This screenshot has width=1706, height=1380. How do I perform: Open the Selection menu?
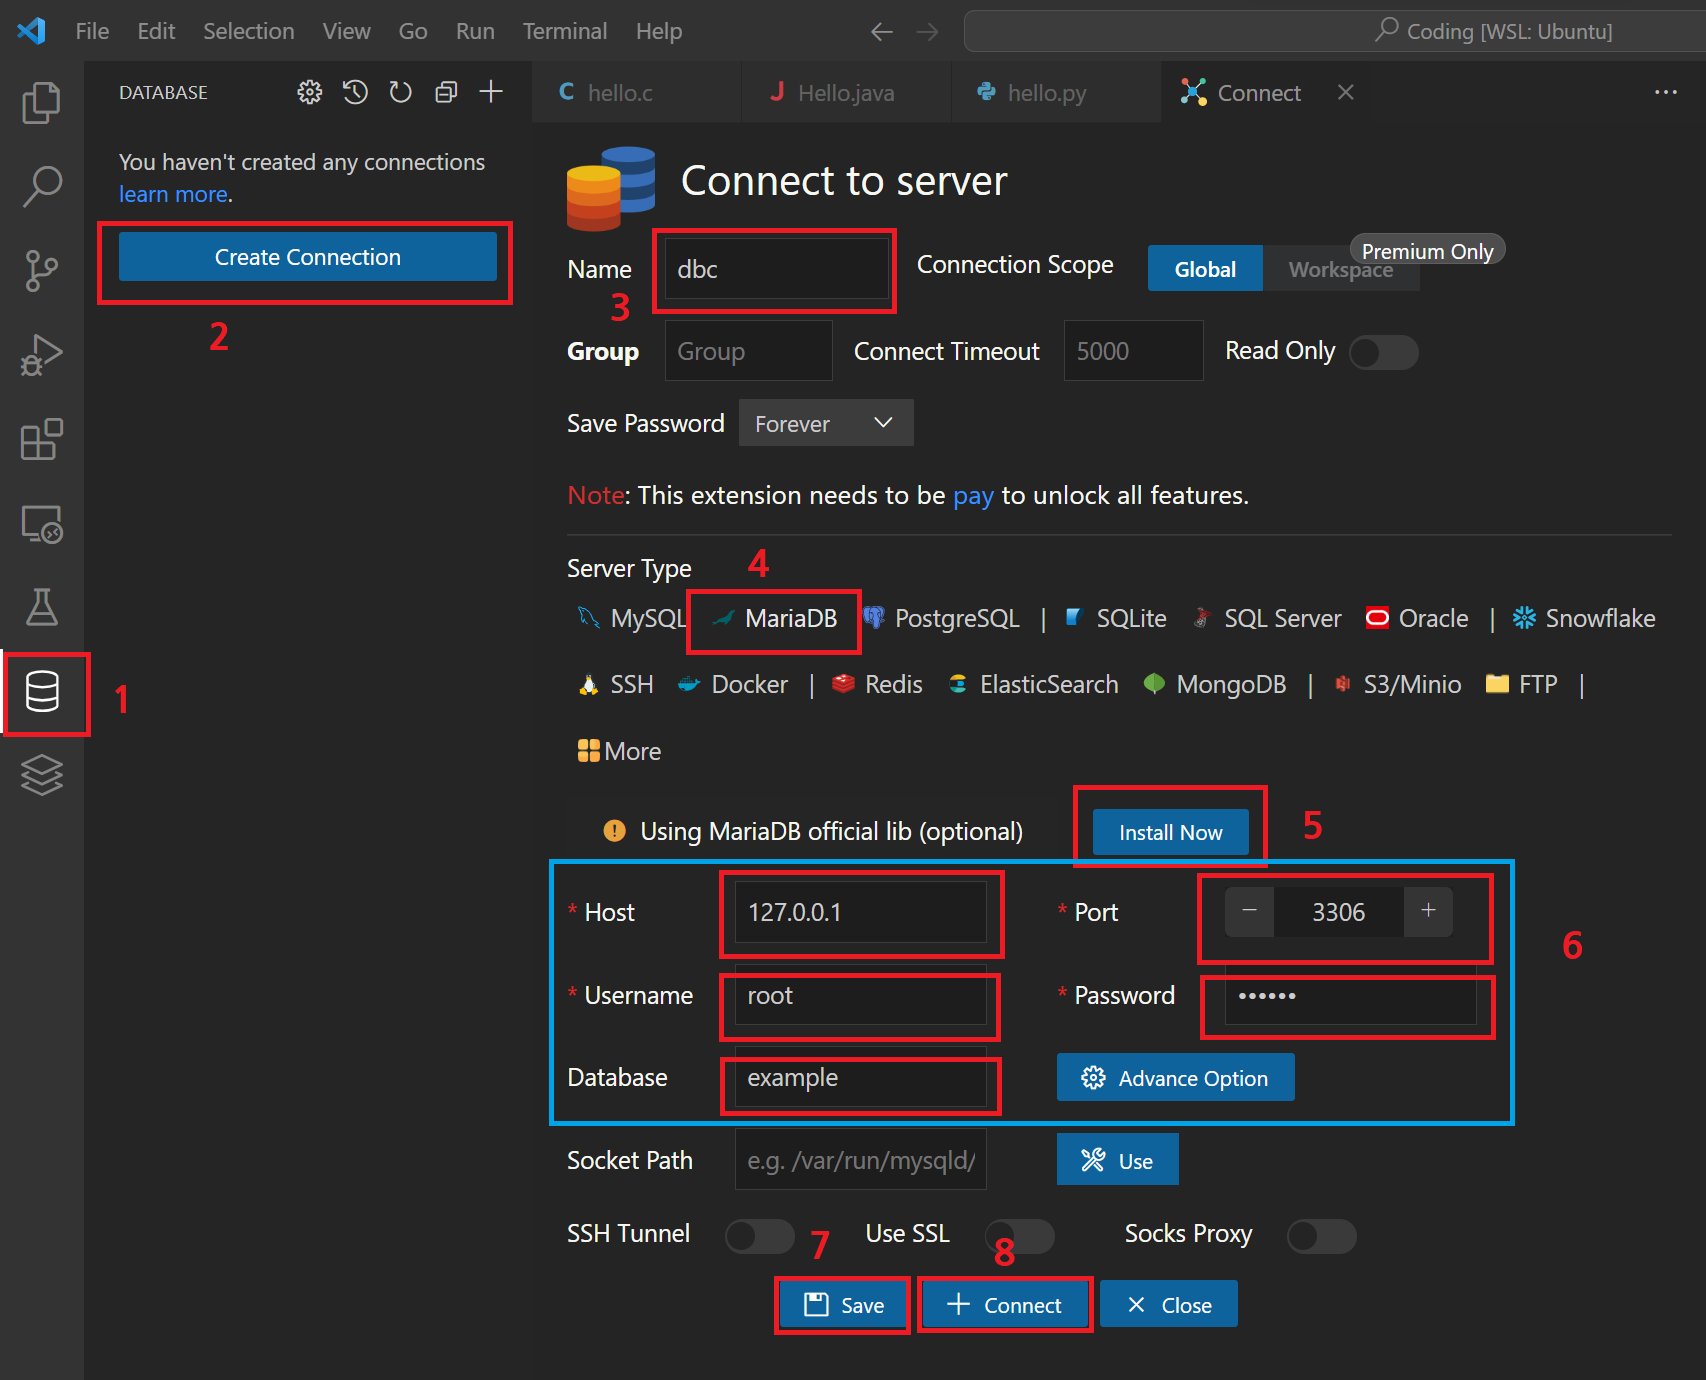pos(249,31)
